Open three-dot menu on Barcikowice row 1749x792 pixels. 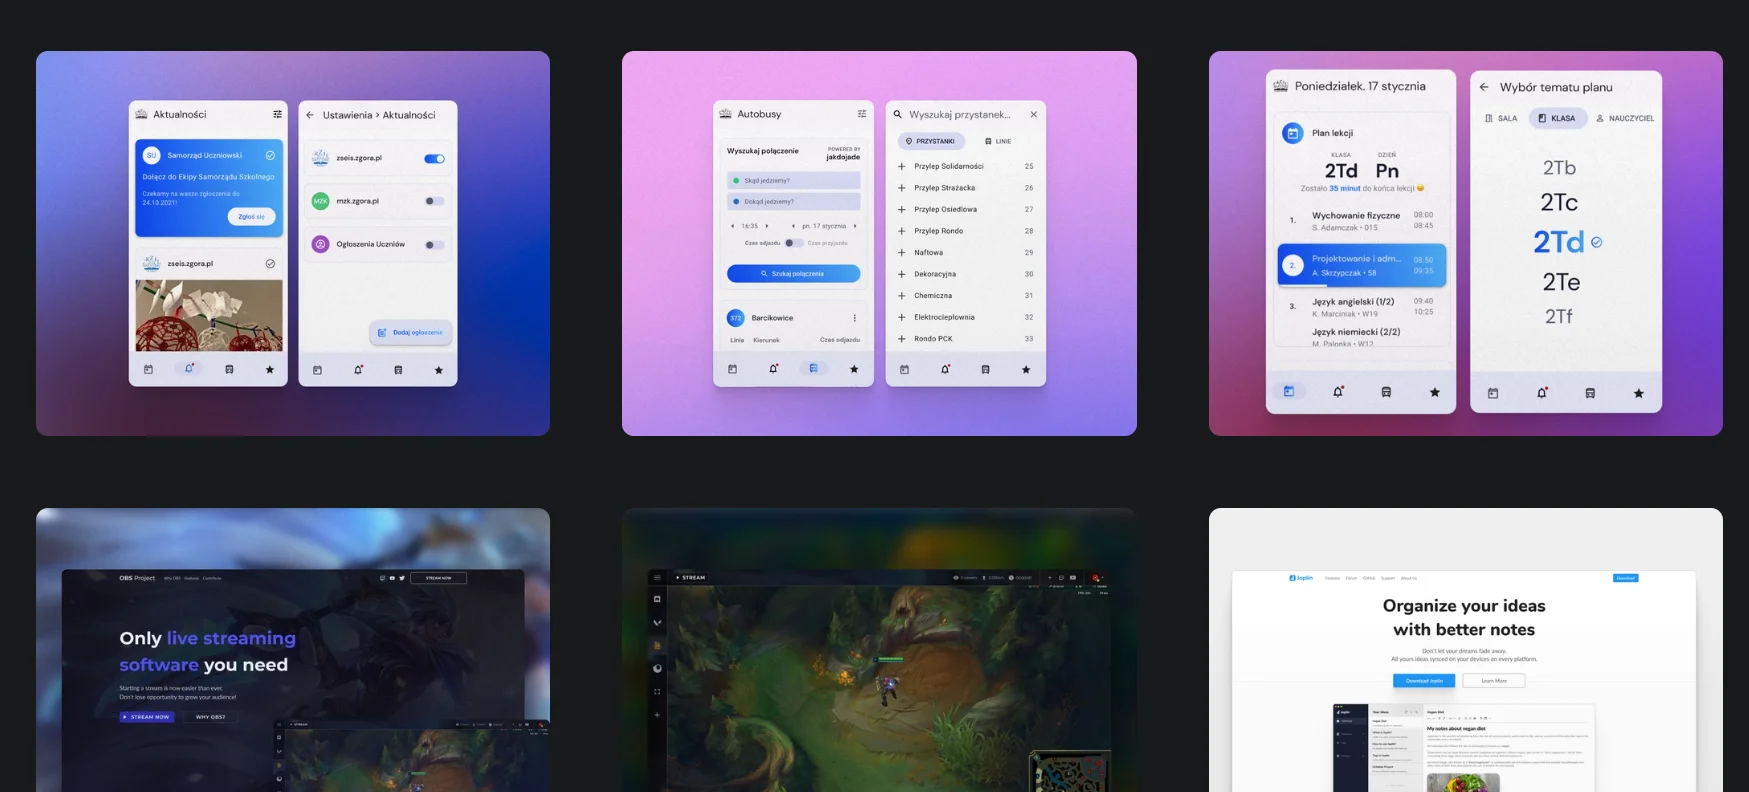[854, 318]
